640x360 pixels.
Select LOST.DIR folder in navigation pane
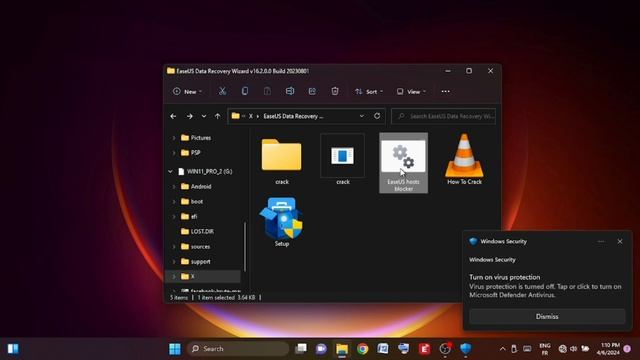[197, 231]
